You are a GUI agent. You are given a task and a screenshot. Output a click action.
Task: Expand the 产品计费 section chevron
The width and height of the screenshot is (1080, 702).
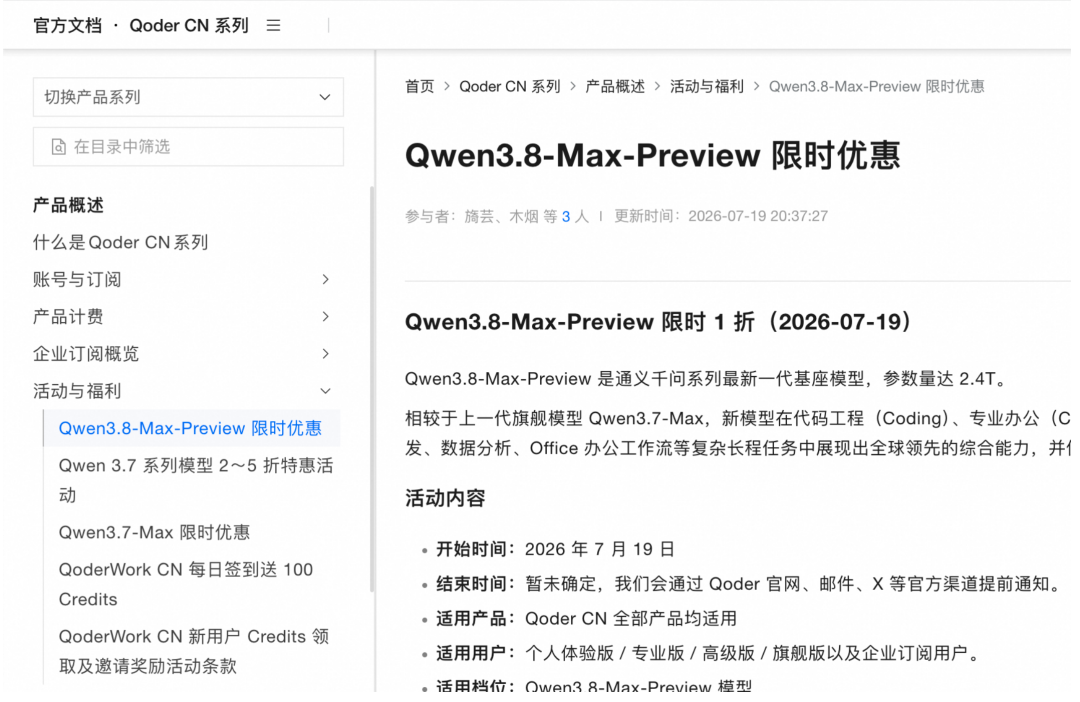(326, 316)
